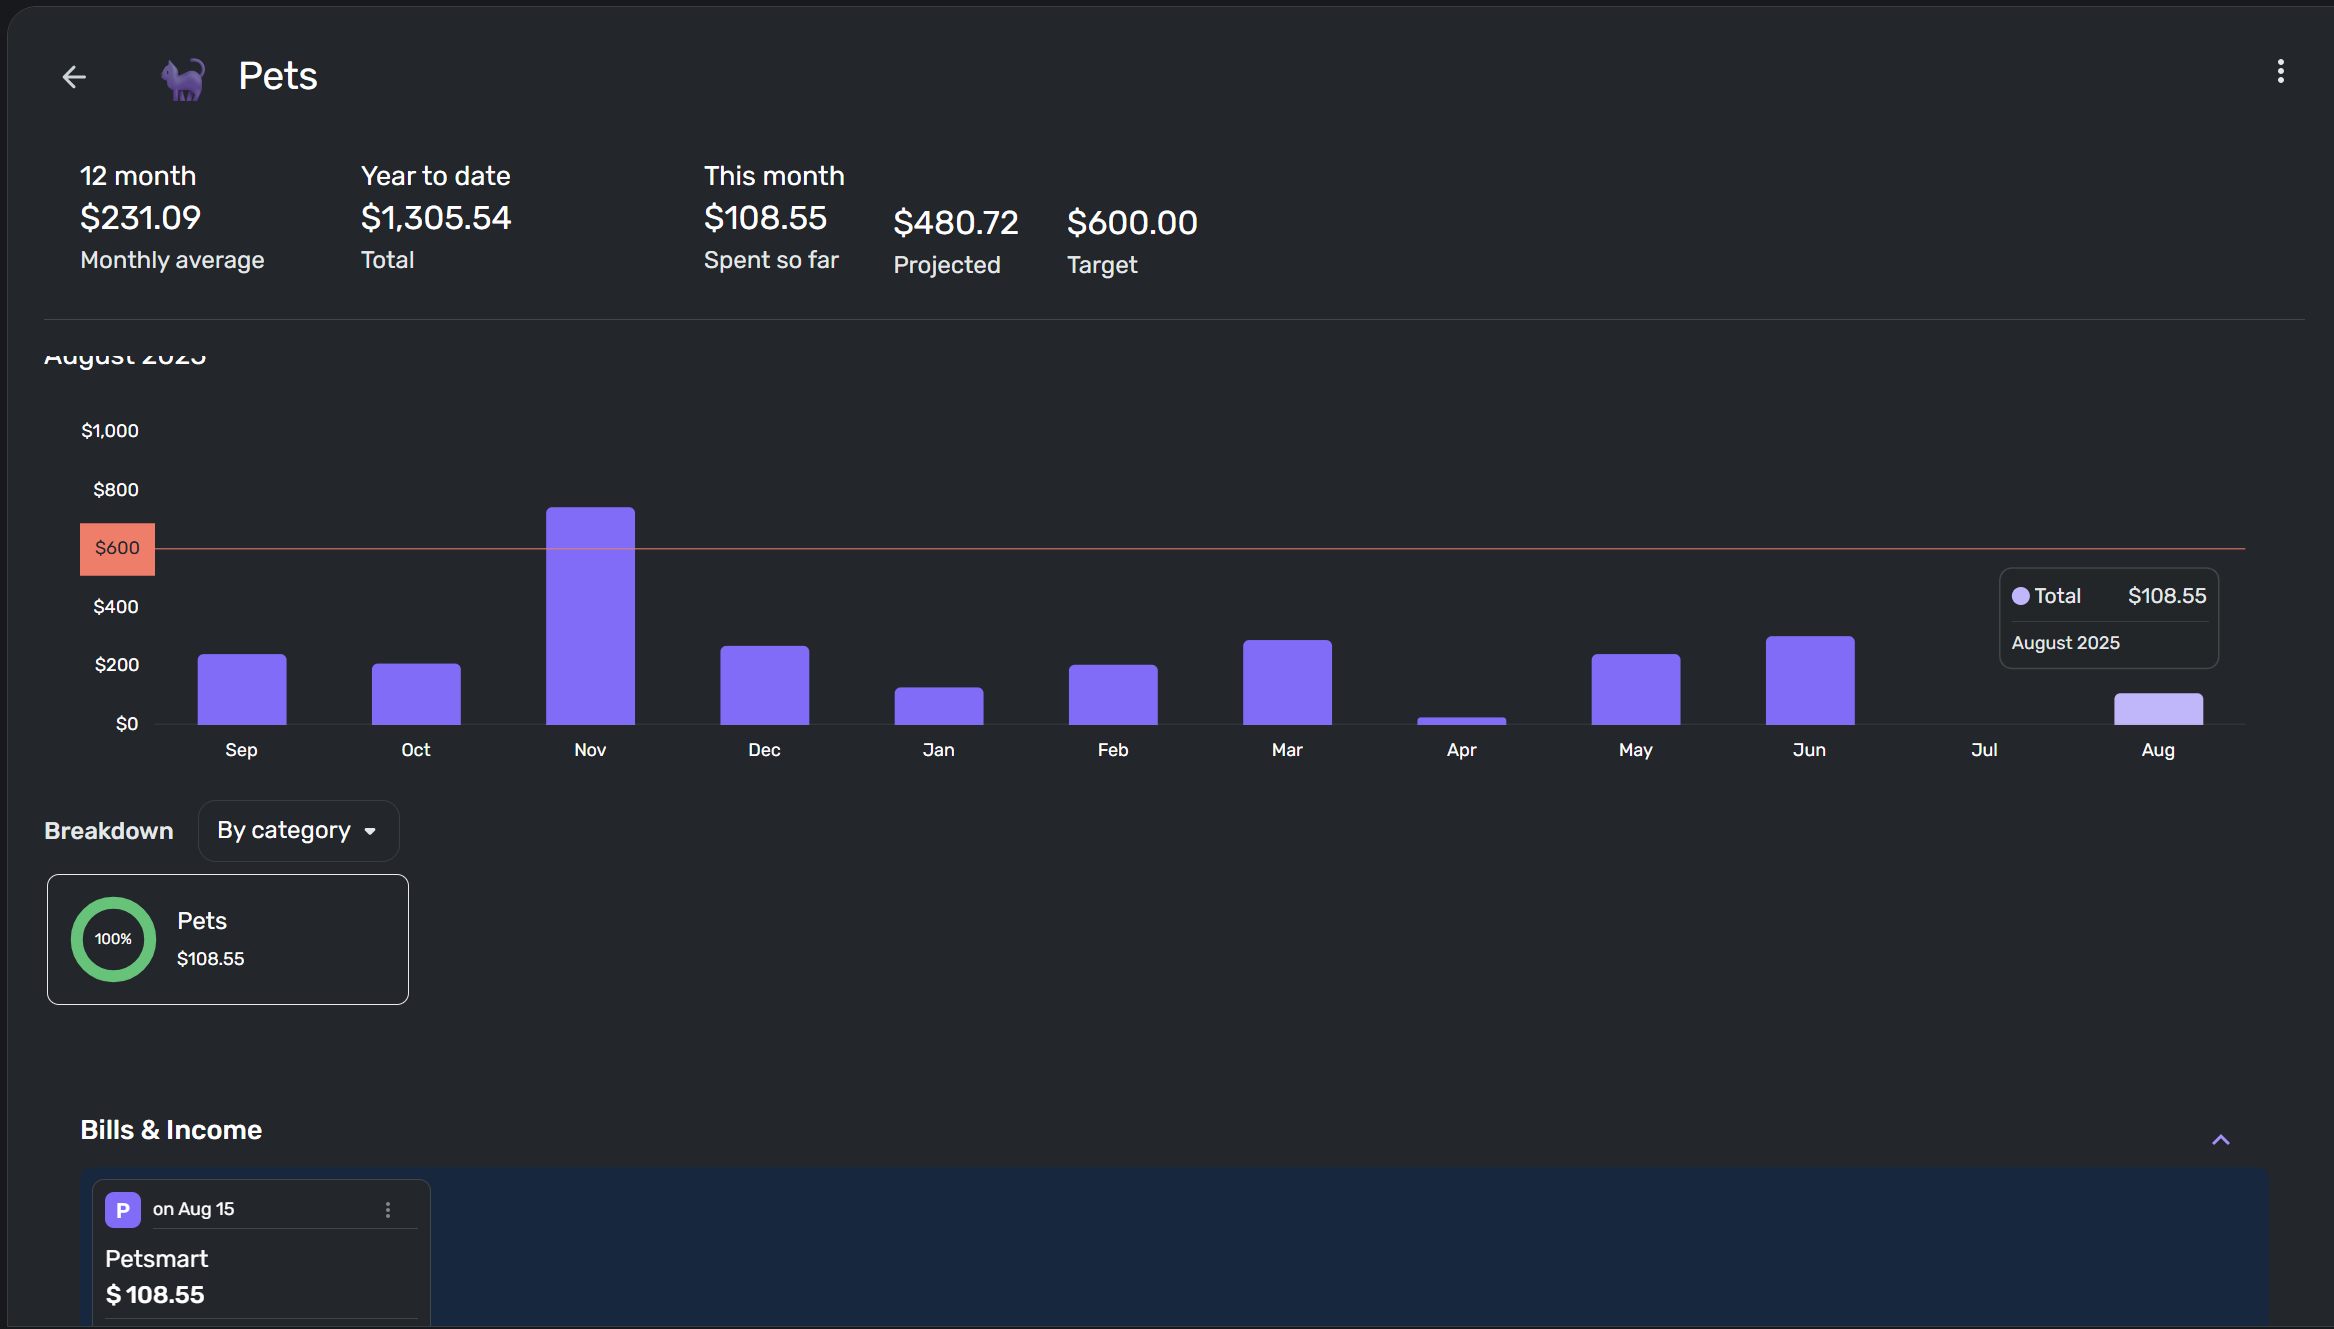Collapse the Bills & Income section
This screenshot has width=2334, height=1329.
coord(2220,1140)
